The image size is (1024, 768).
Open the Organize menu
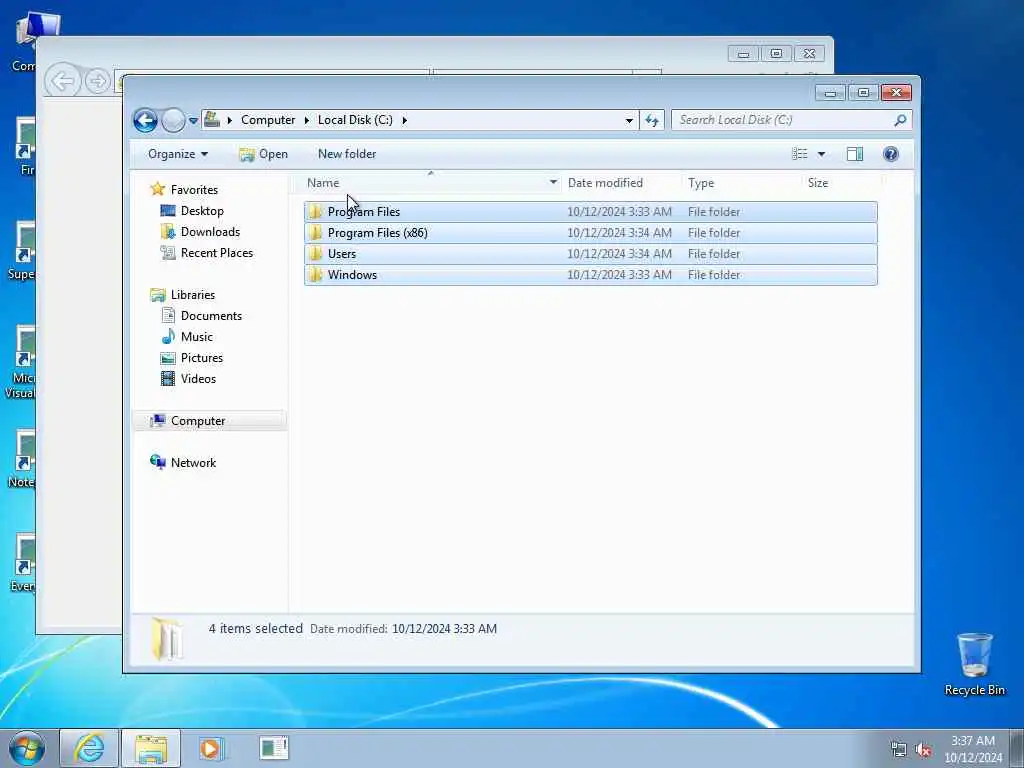coord(178,154)
